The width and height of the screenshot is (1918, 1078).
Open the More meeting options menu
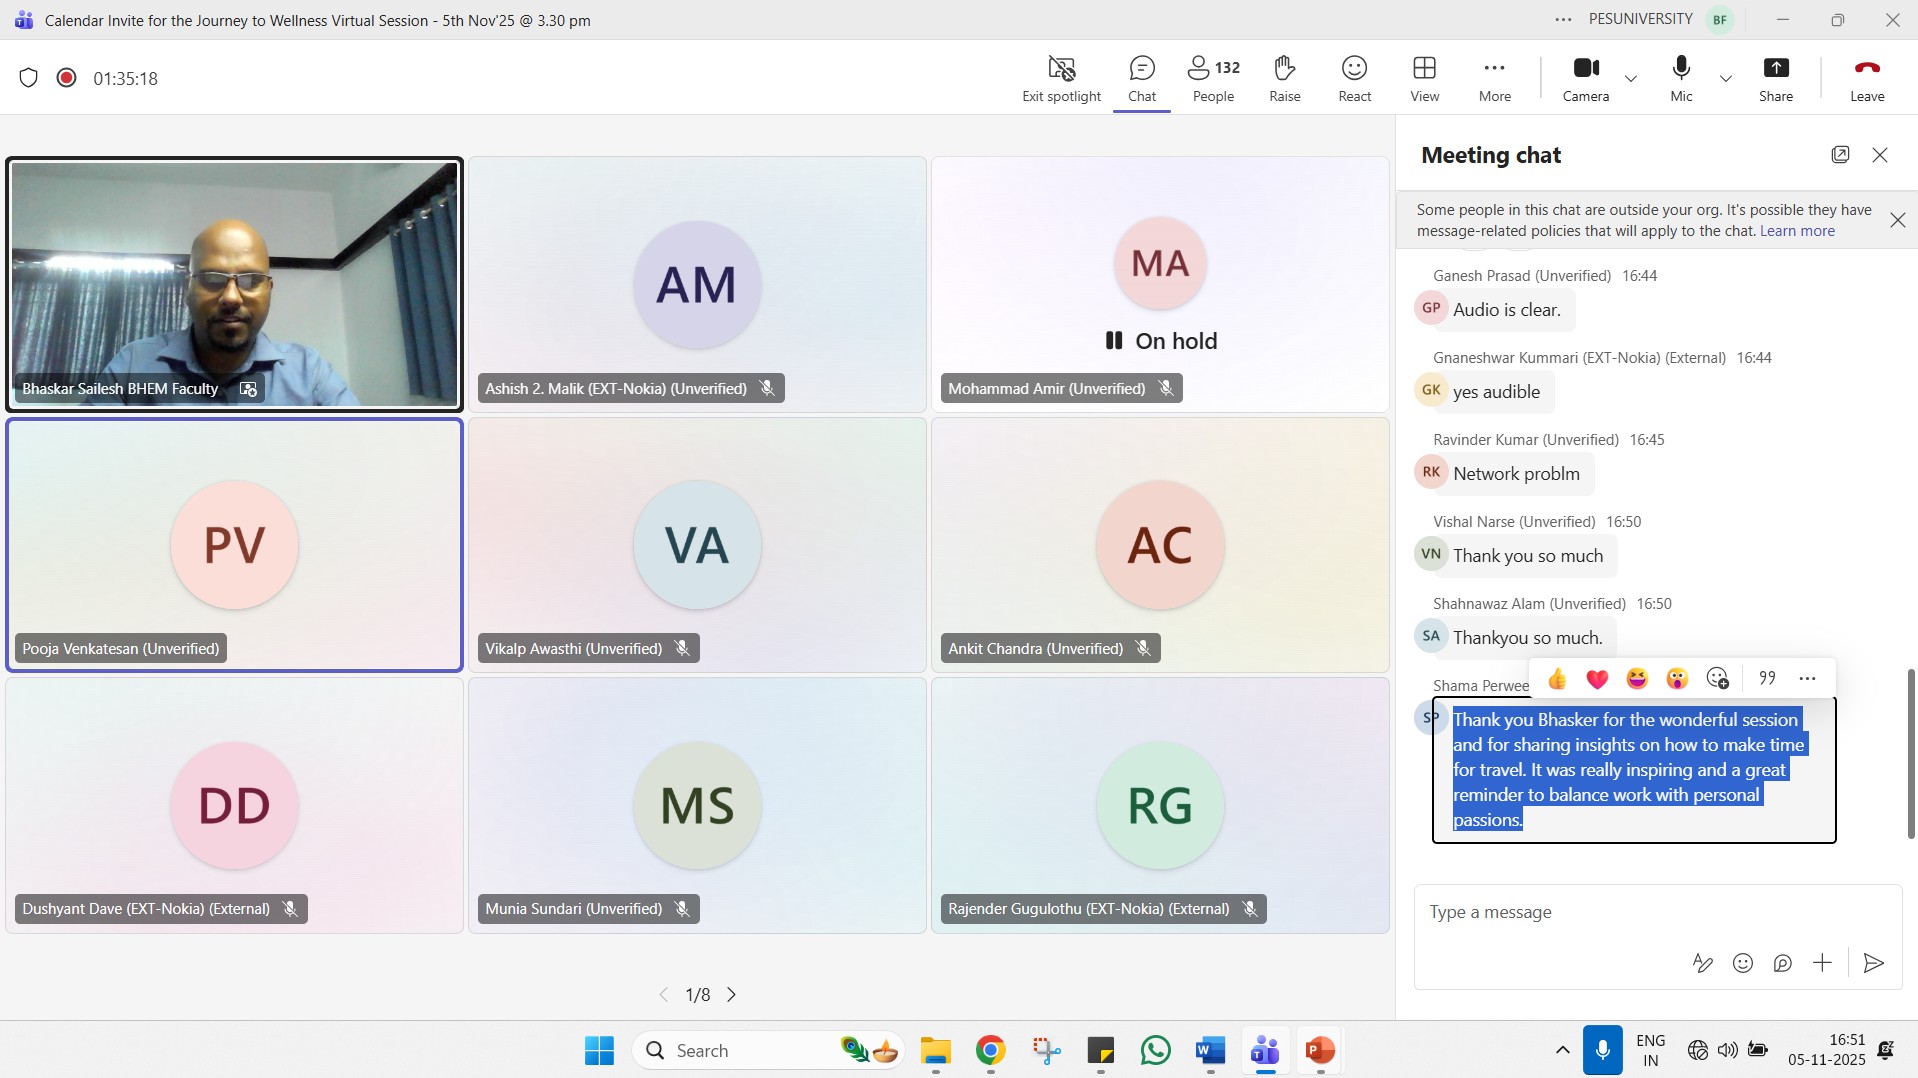click(x=1494, y=78)
